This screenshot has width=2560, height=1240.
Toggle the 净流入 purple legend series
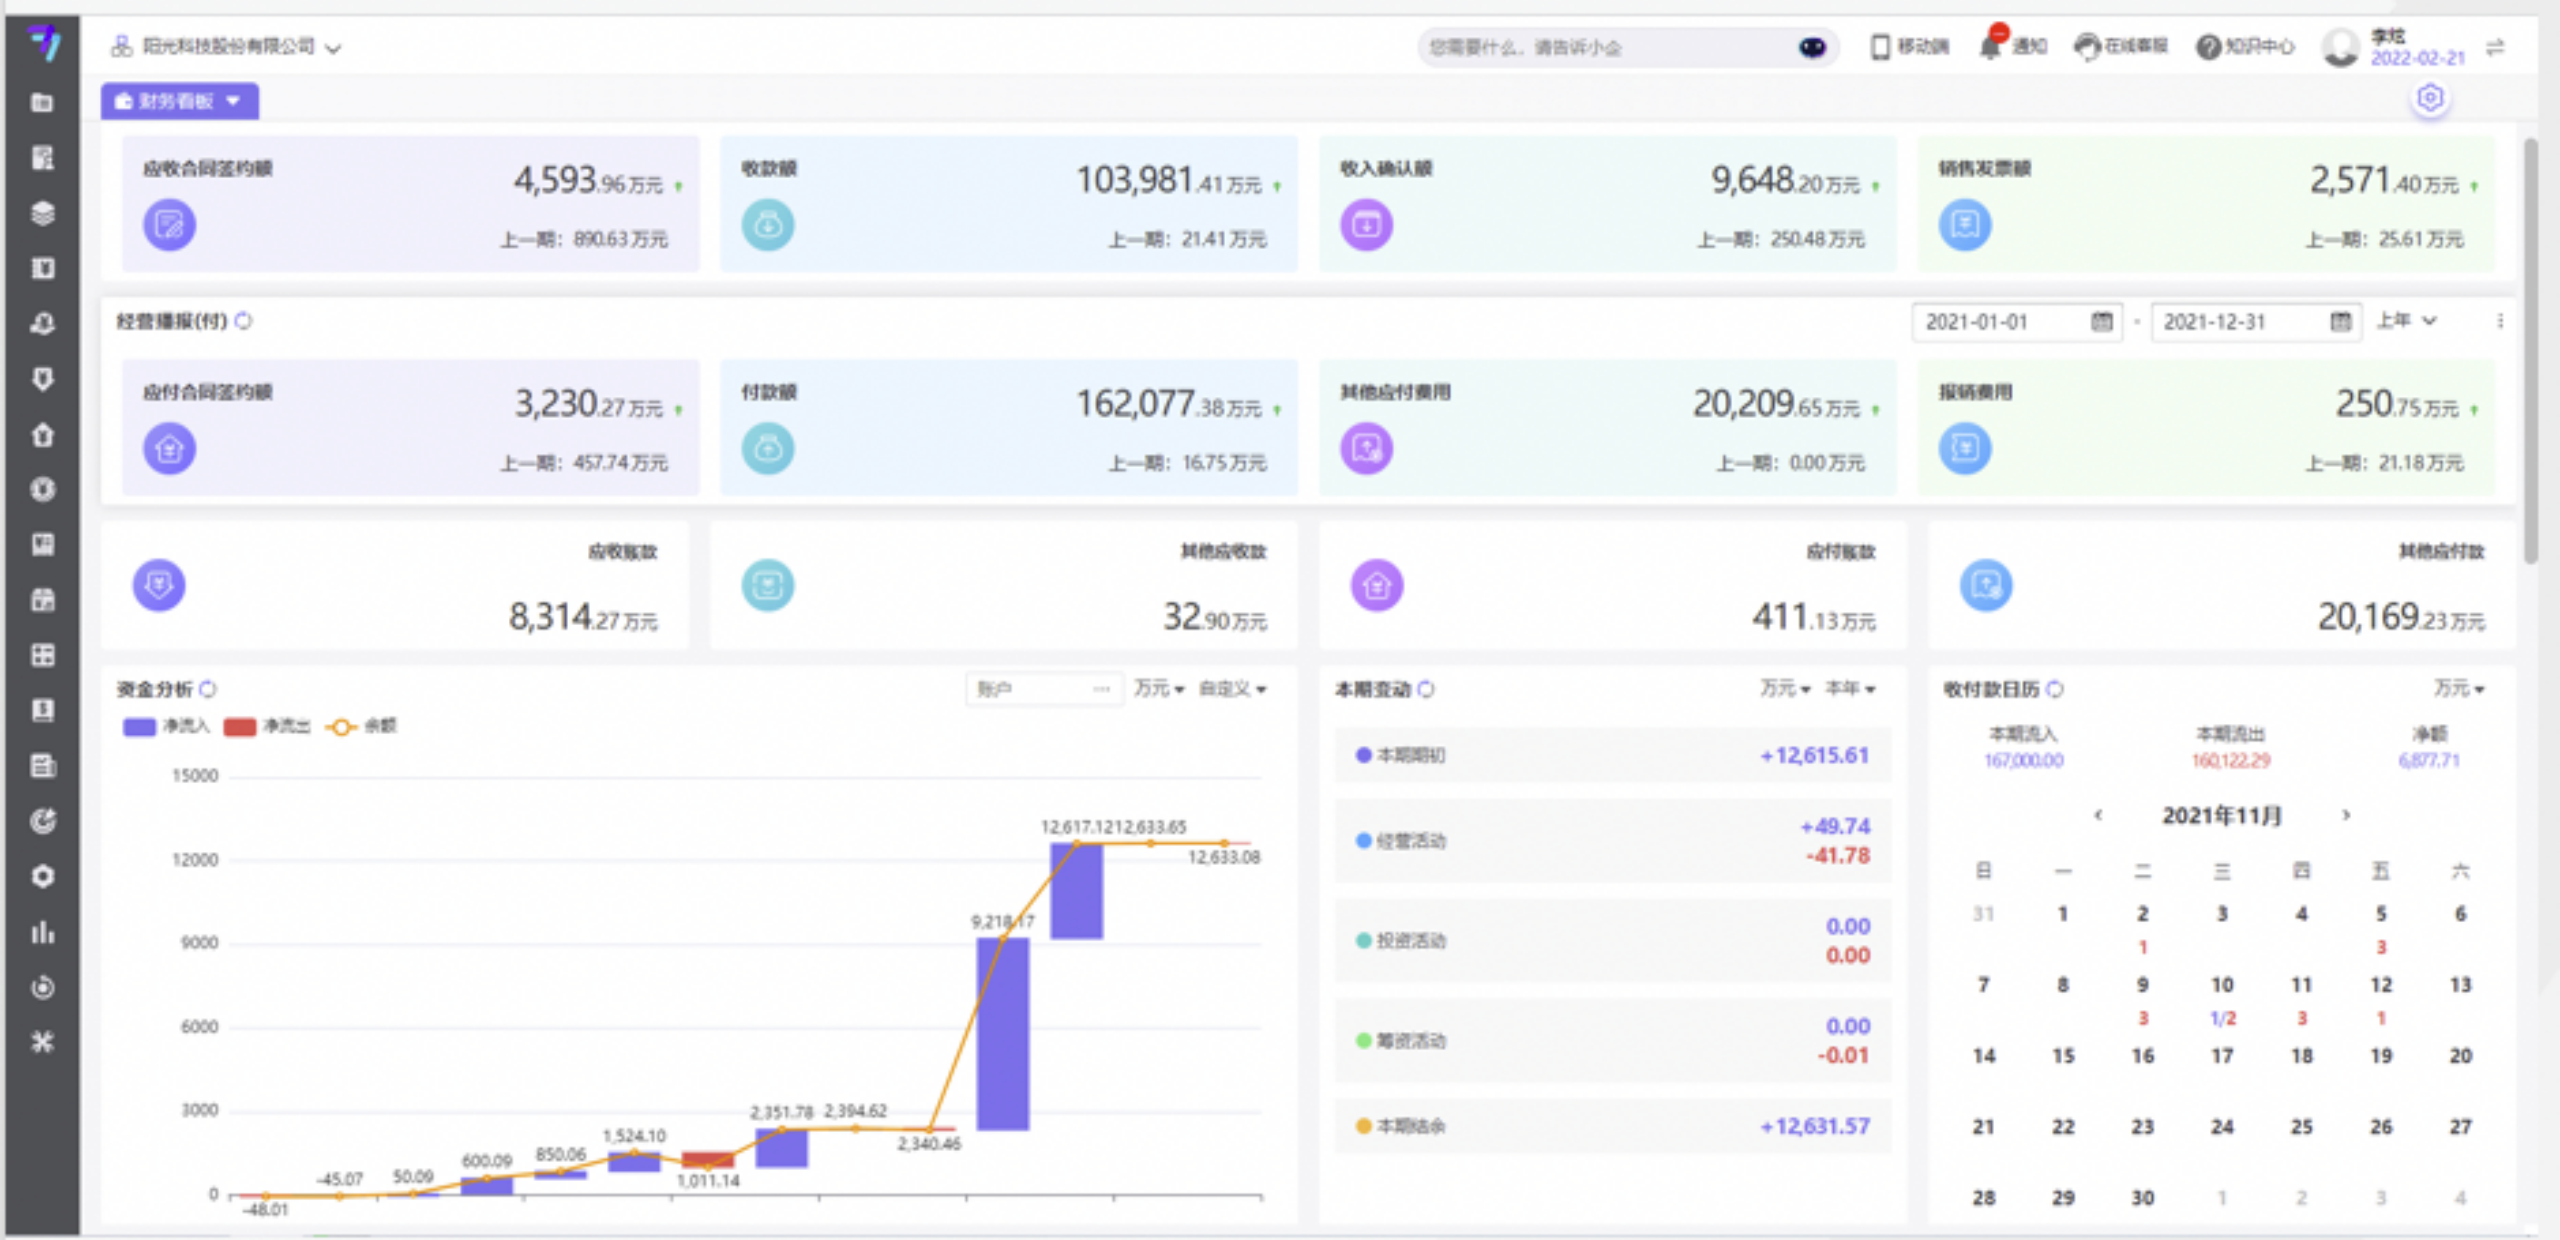[x=140, y=726]
